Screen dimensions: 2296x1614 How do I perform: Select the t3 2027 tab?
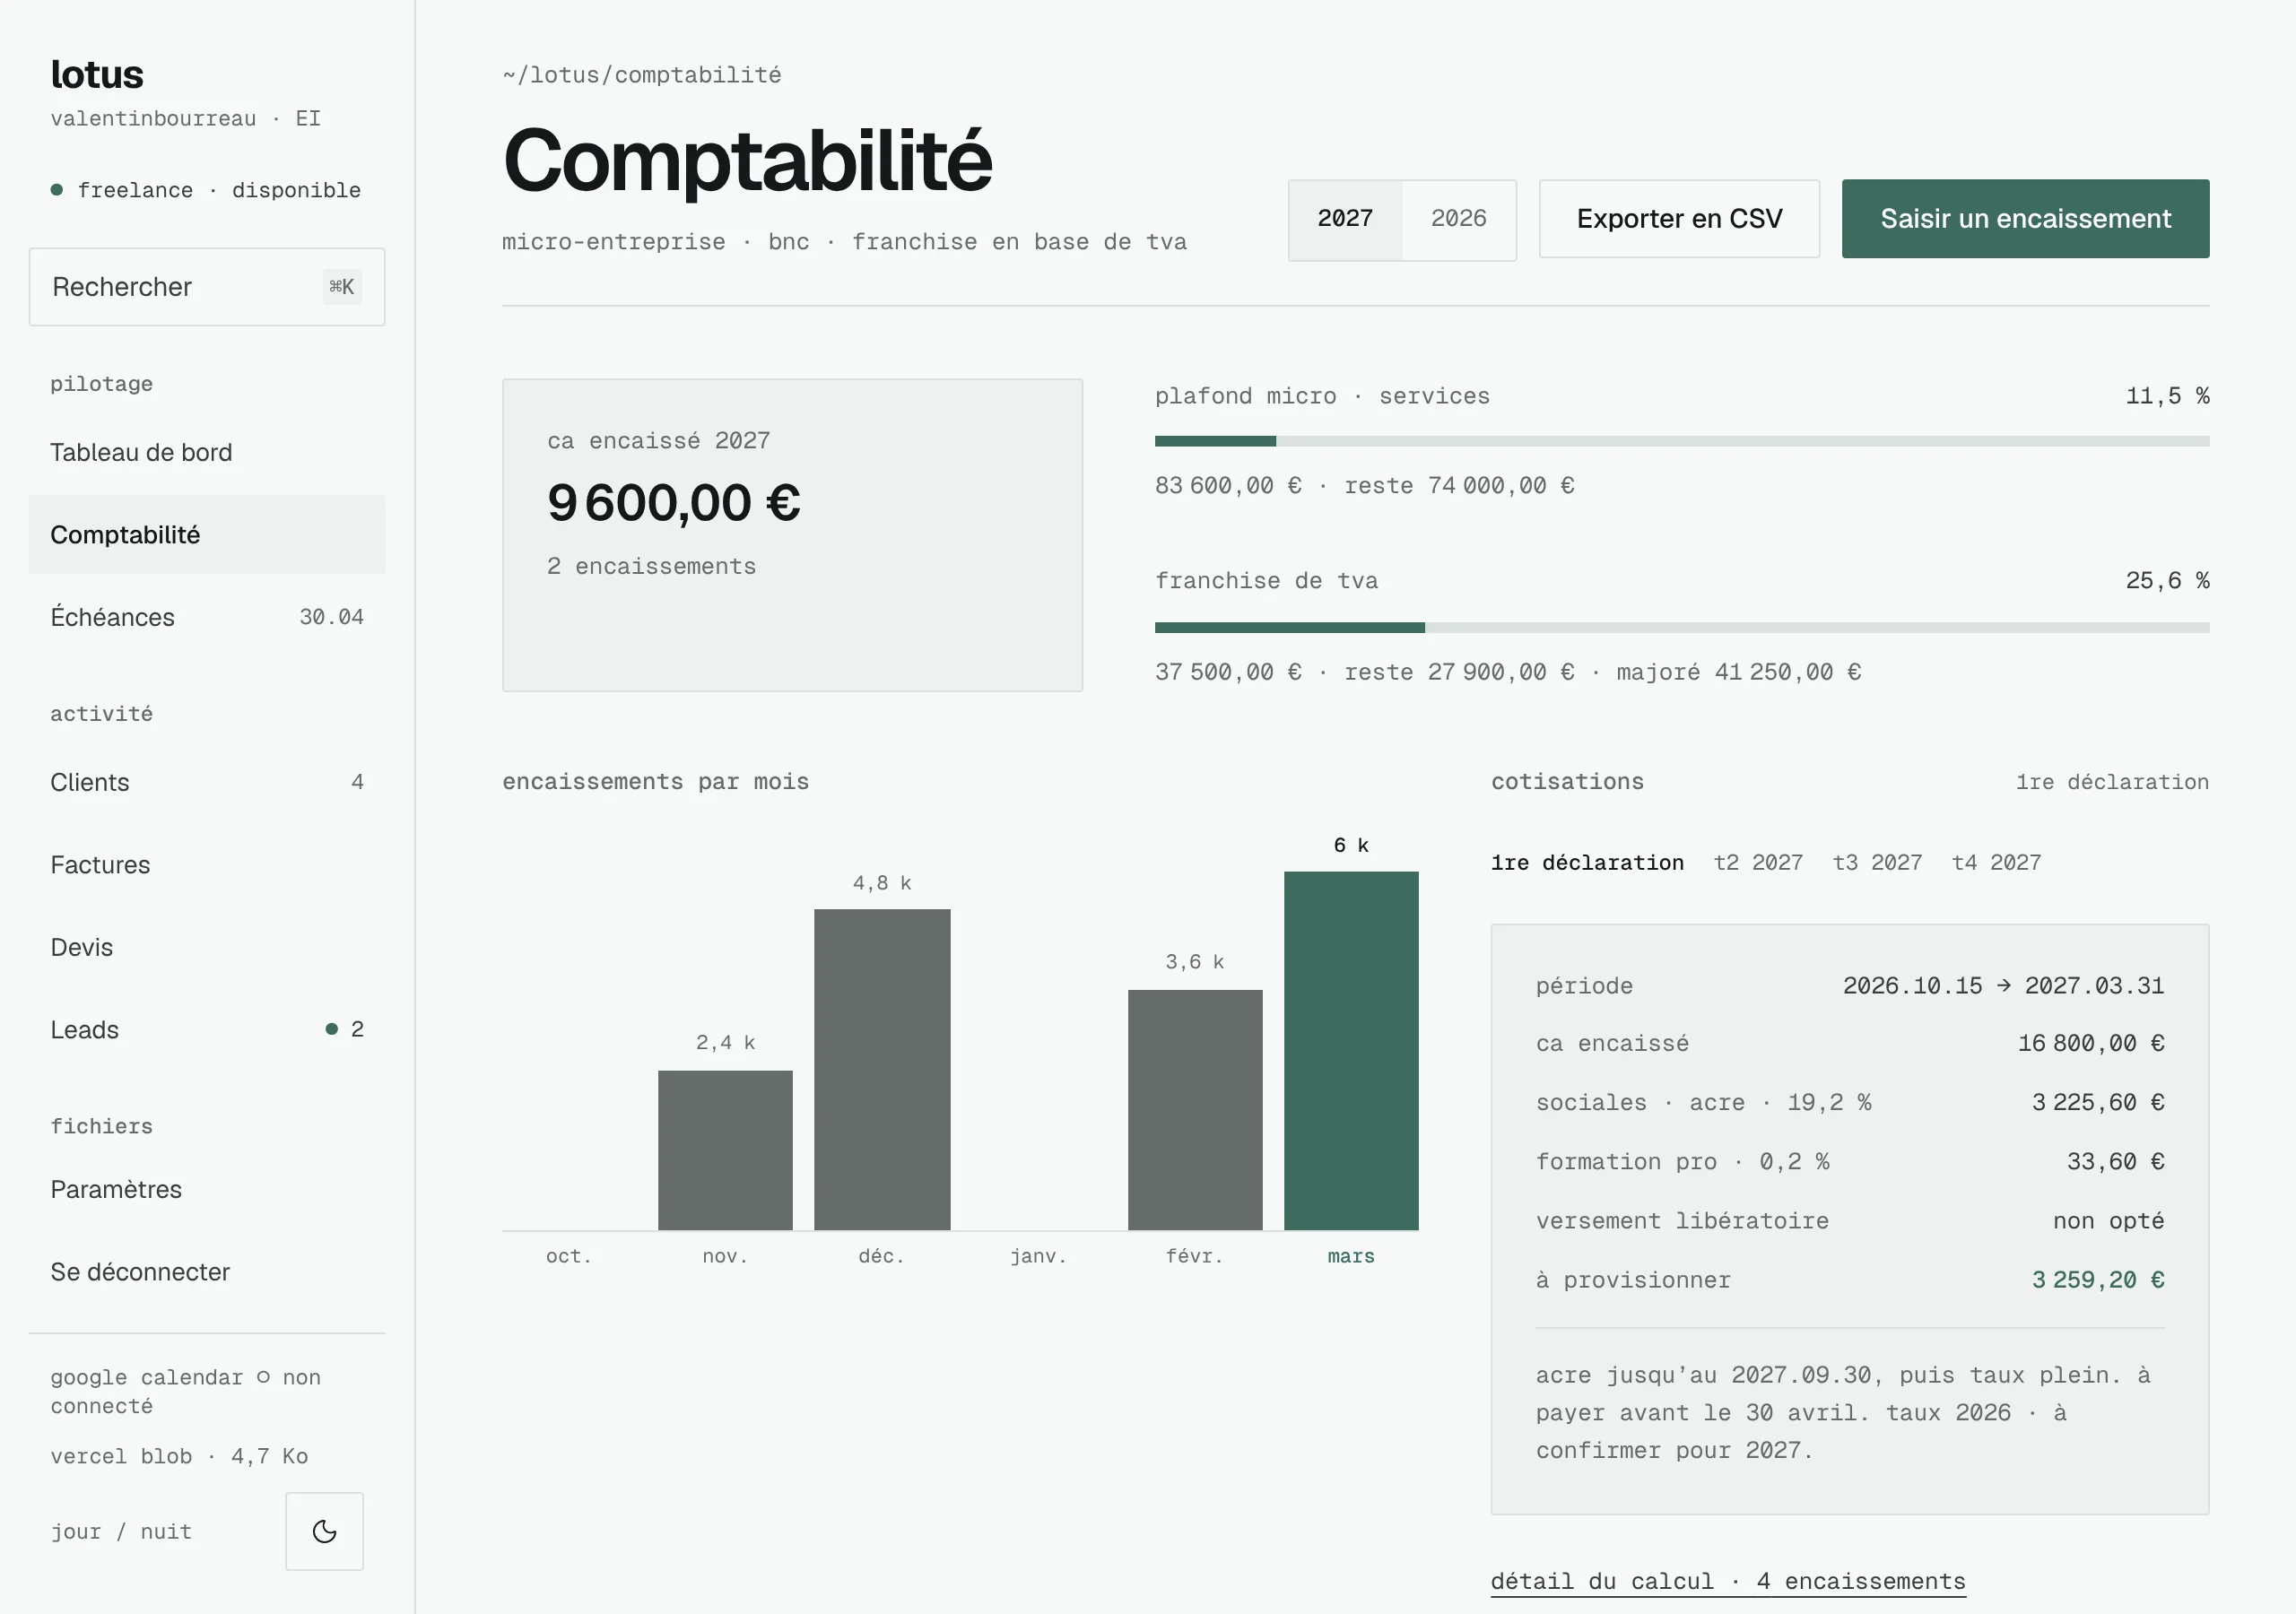click(1877, 862)
